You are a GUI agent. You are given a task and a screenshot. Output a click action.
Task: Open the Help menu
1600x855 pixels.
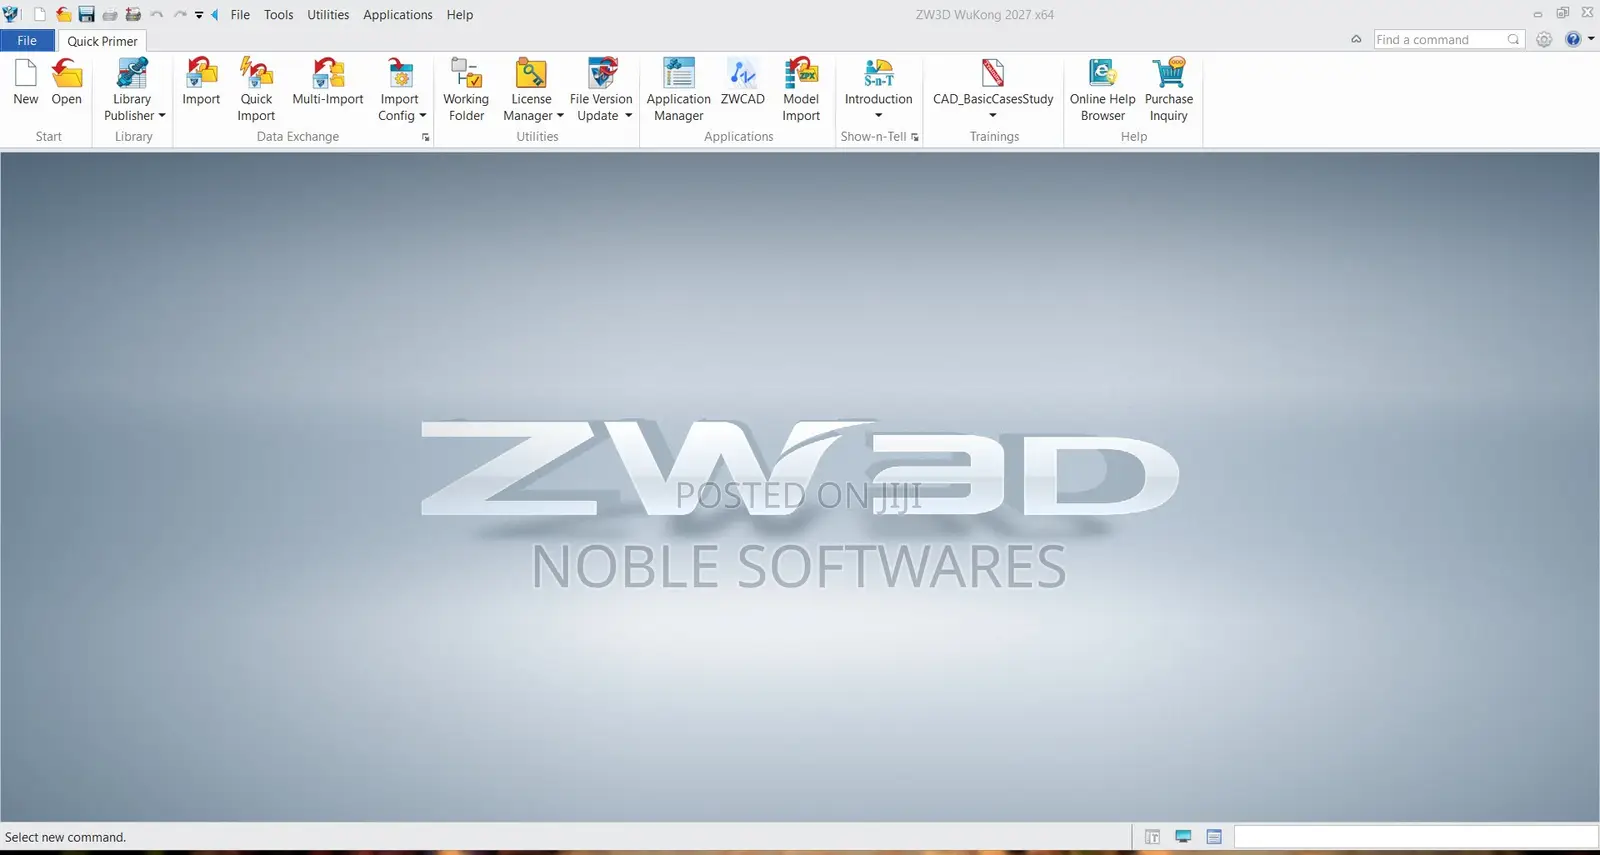coord(460,15)
